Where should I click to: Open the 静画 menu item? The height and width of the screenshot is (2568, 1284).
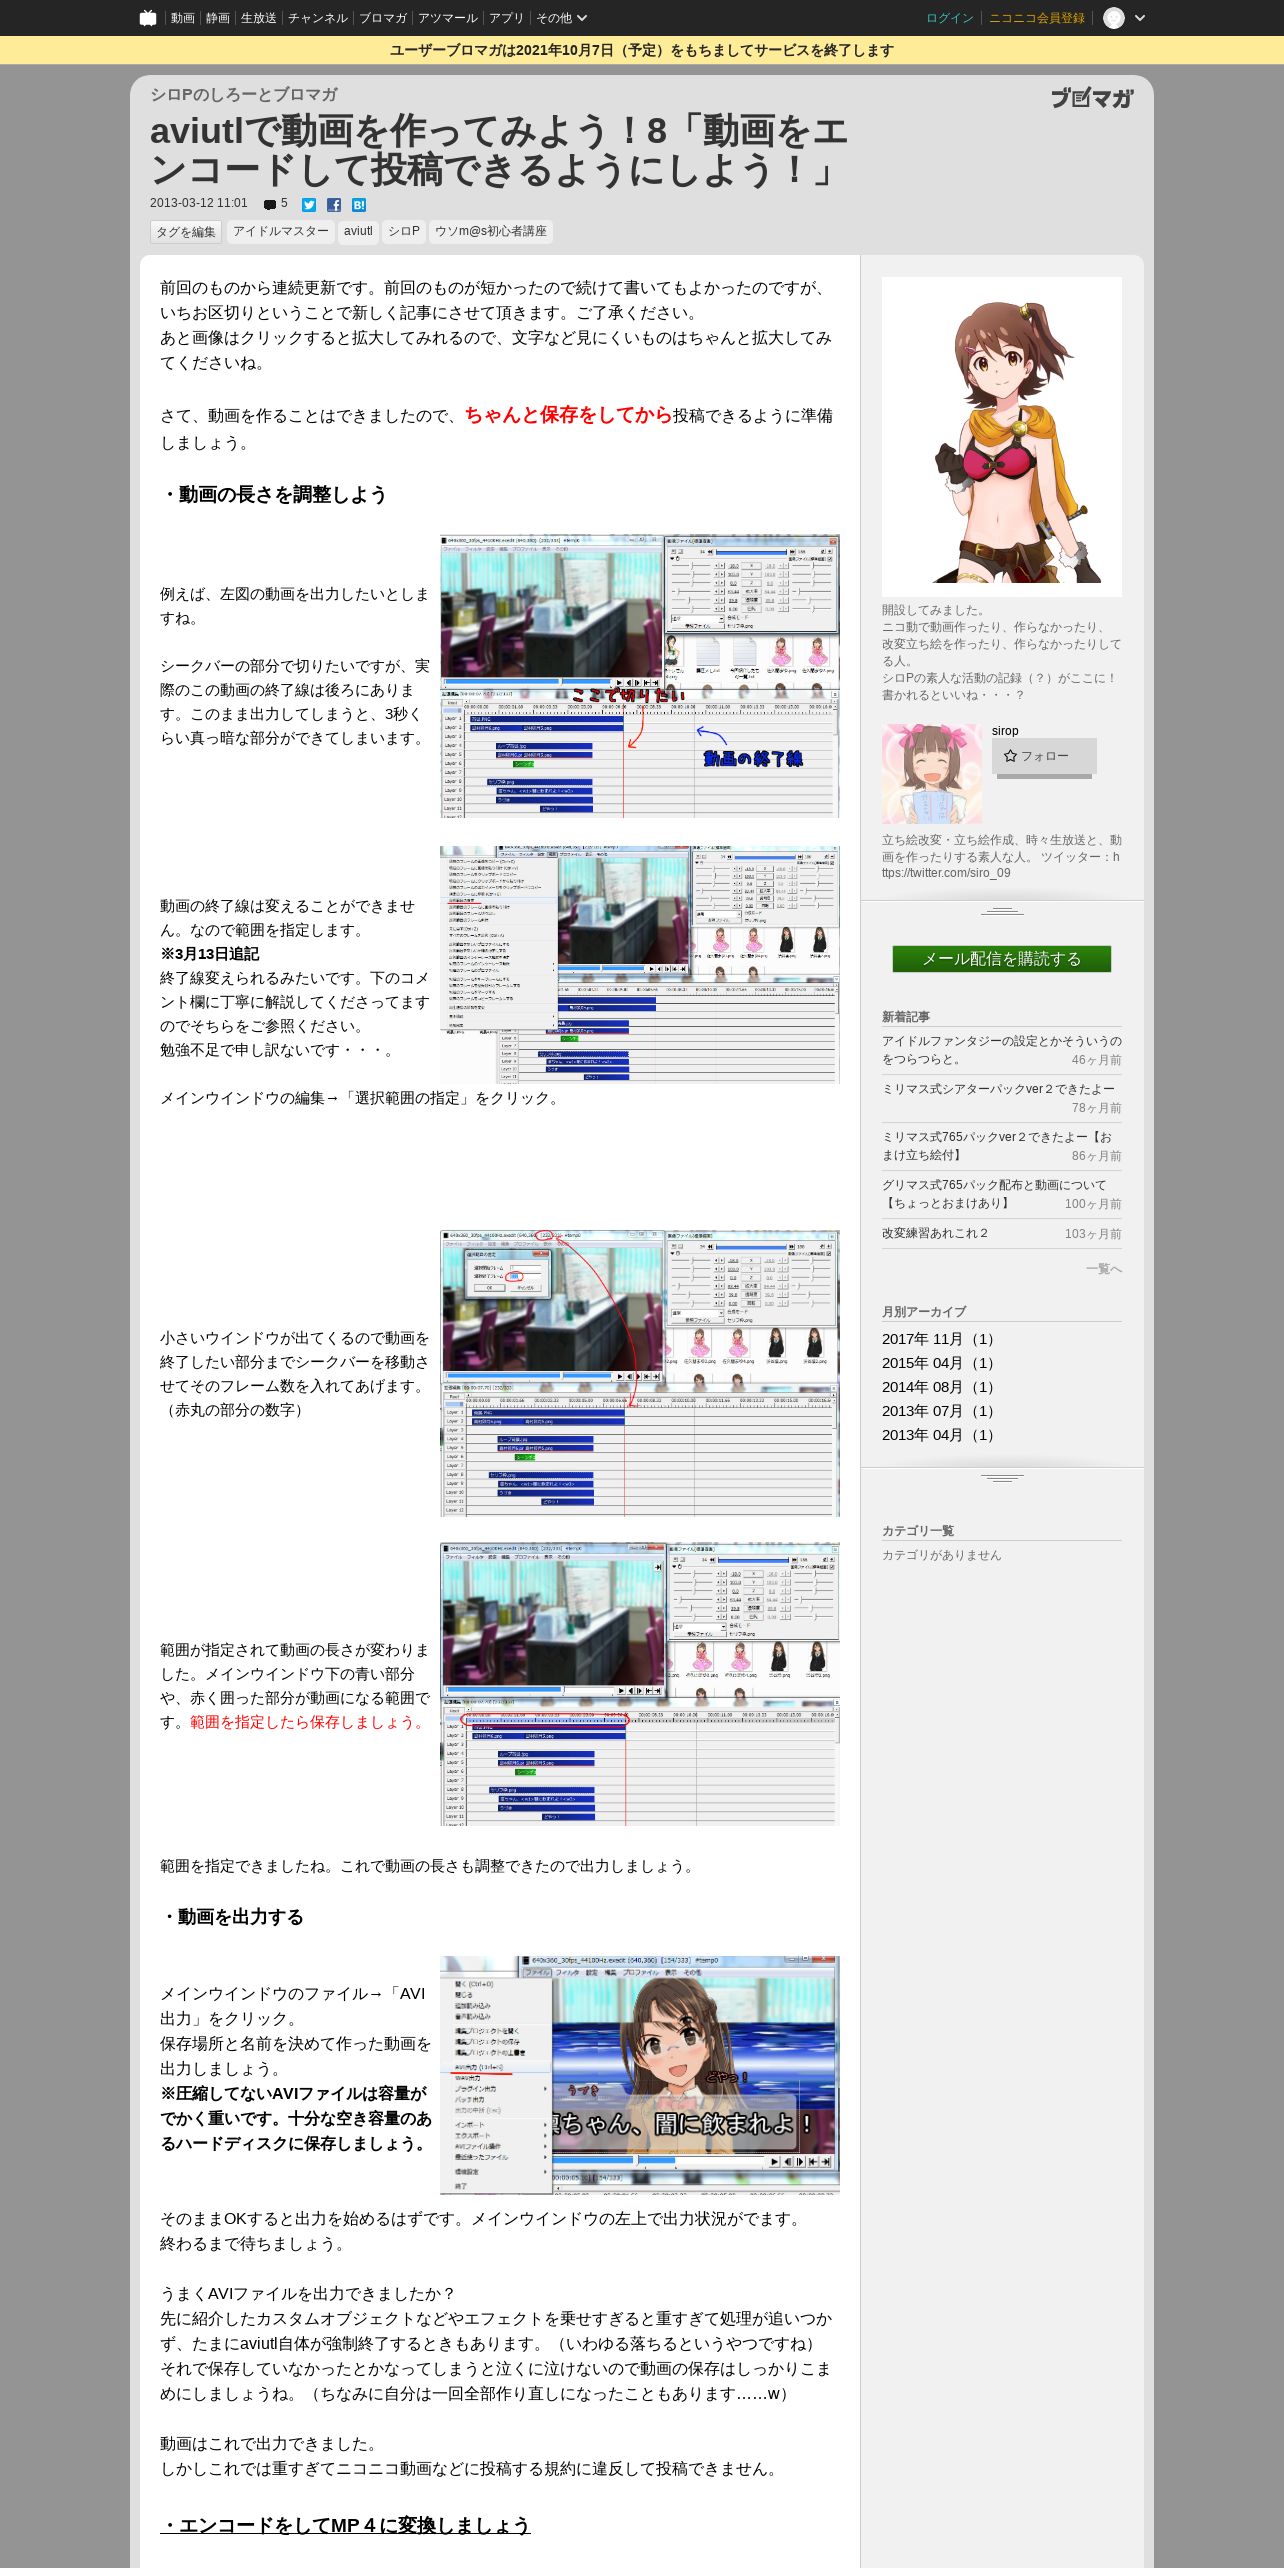point(217,18)
